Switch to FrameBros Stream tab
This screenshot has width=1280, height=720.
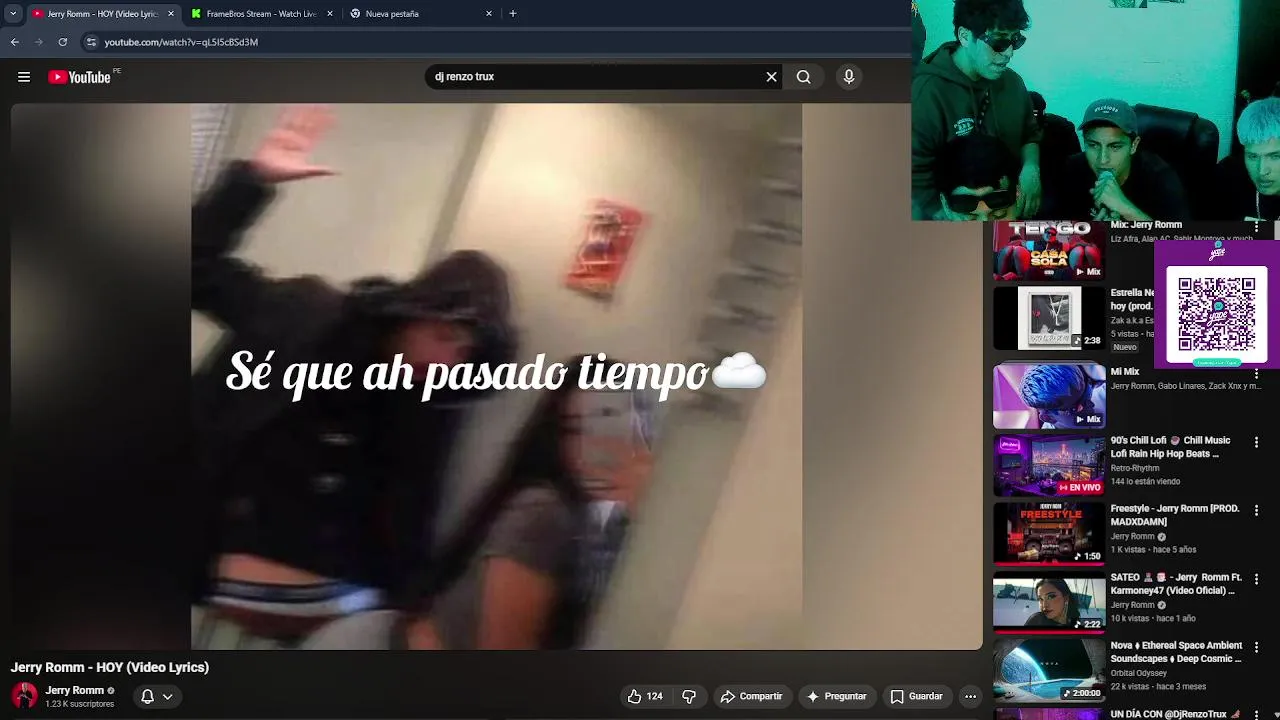pos(261,14)
